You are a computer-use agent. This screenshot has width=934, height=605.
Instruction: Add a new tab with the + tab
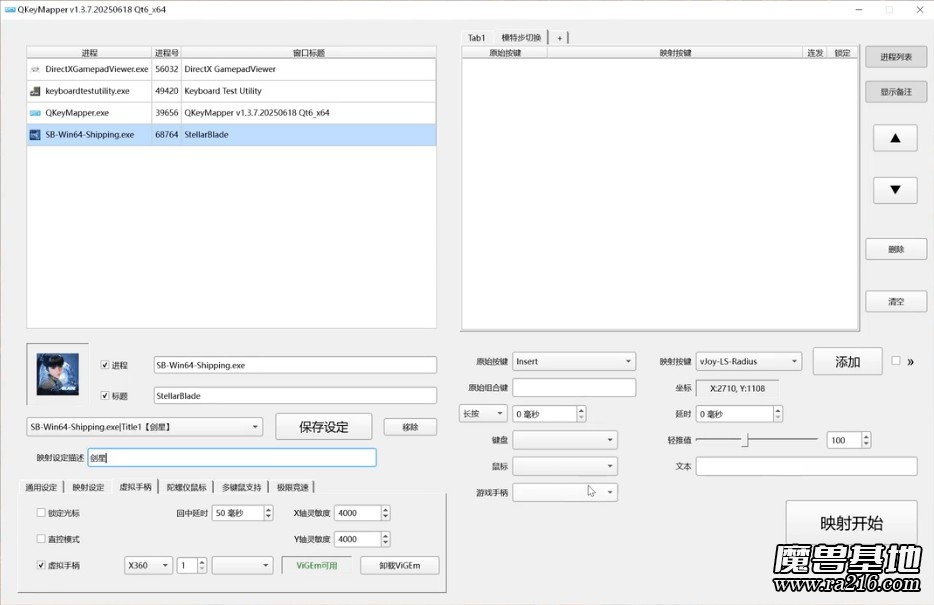[560, 38]
